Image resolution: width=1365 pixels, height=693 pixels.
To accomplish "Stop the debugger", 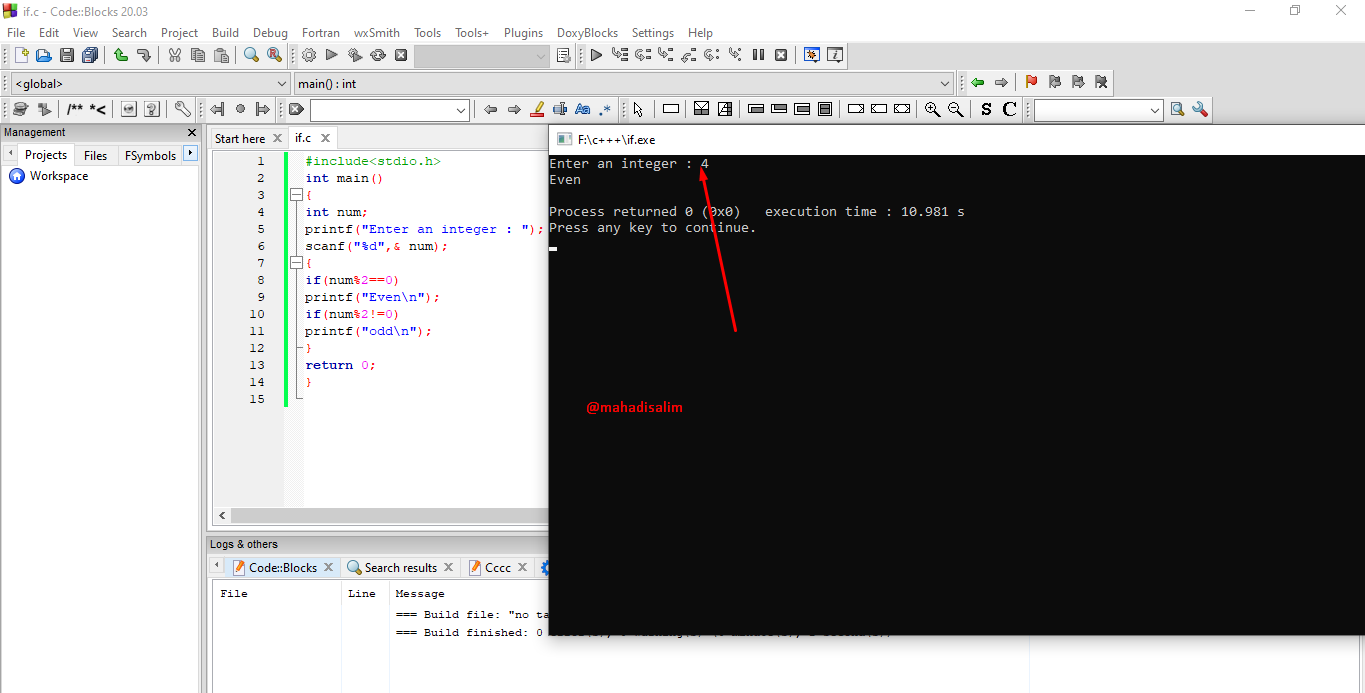I will [x=781, y=56].
